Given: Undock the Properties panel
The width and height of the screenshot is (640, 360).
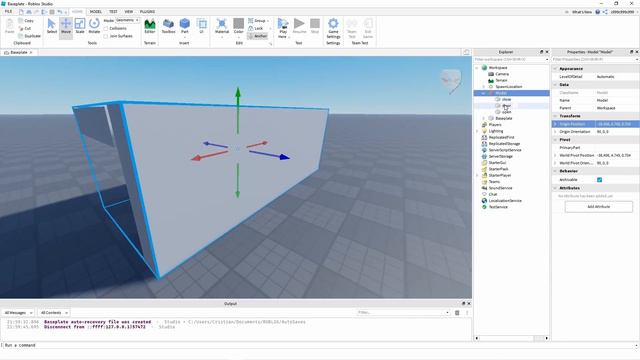Looking at the screenshot, I should (631, 52).
